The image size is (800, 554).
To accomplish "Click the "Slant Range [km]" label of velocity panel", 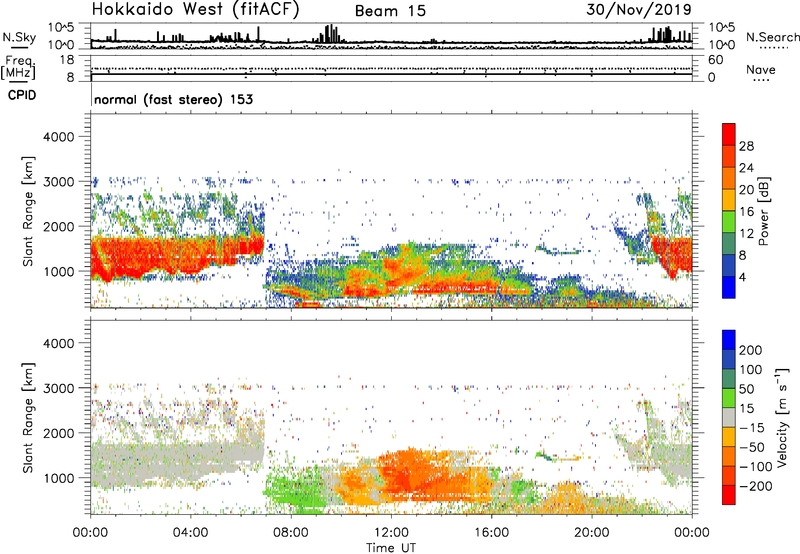I will pyautogui.click(x=28, y=418).
